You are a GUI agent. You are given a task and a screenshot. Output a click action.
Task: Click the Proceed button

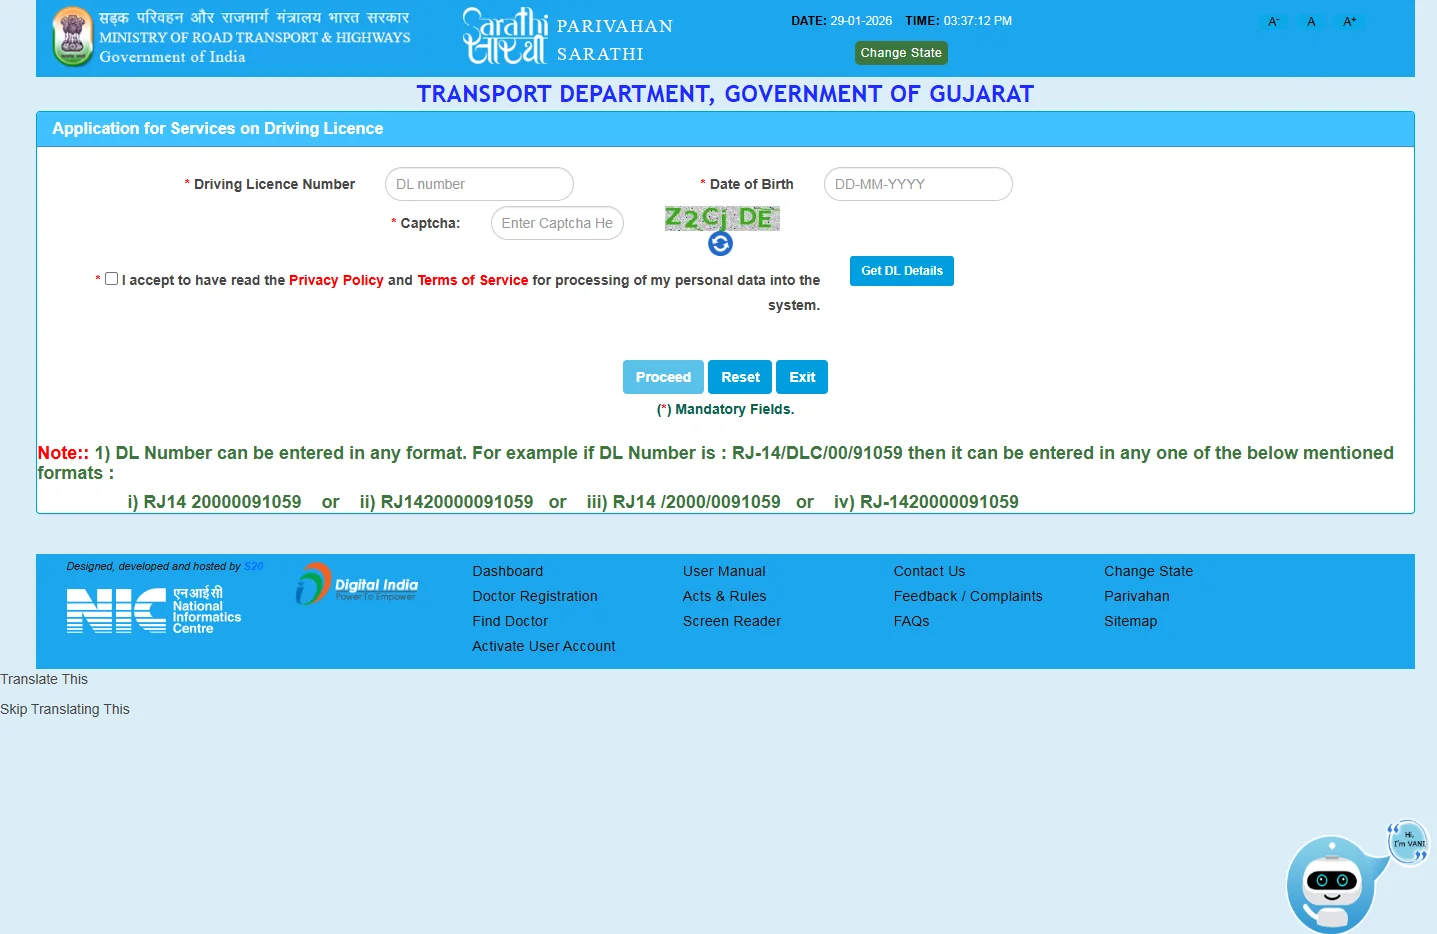point(662,376)
